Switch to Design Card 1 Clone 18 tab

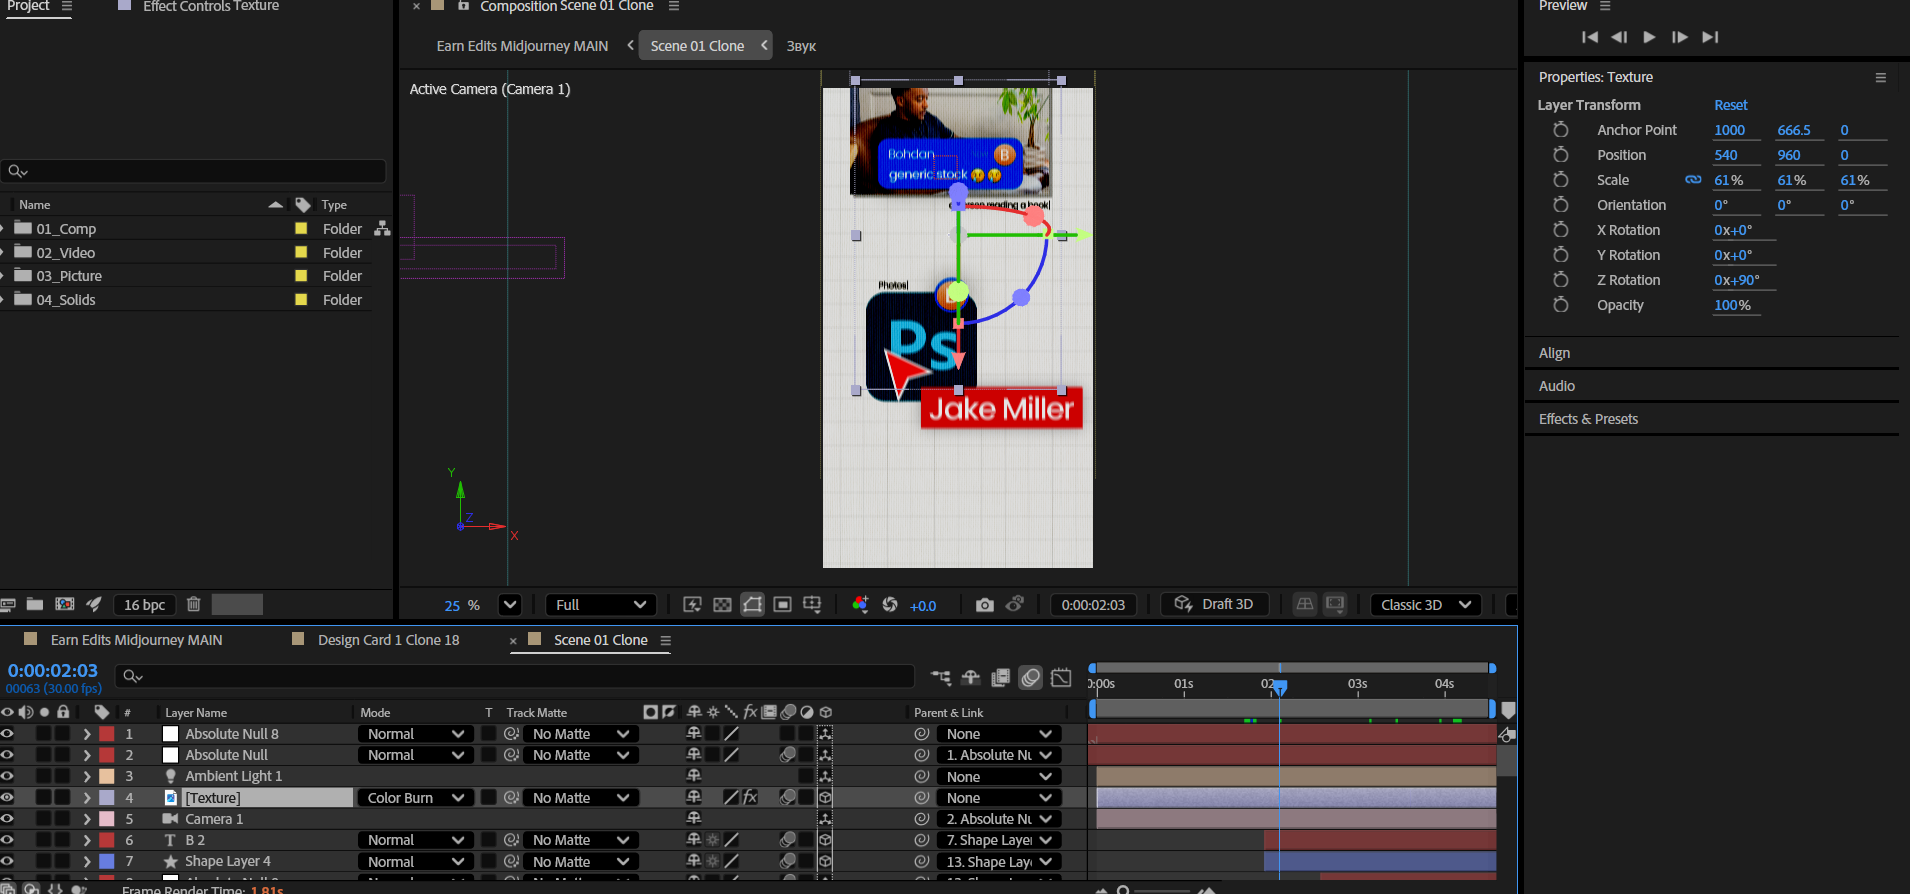[388, 640]
